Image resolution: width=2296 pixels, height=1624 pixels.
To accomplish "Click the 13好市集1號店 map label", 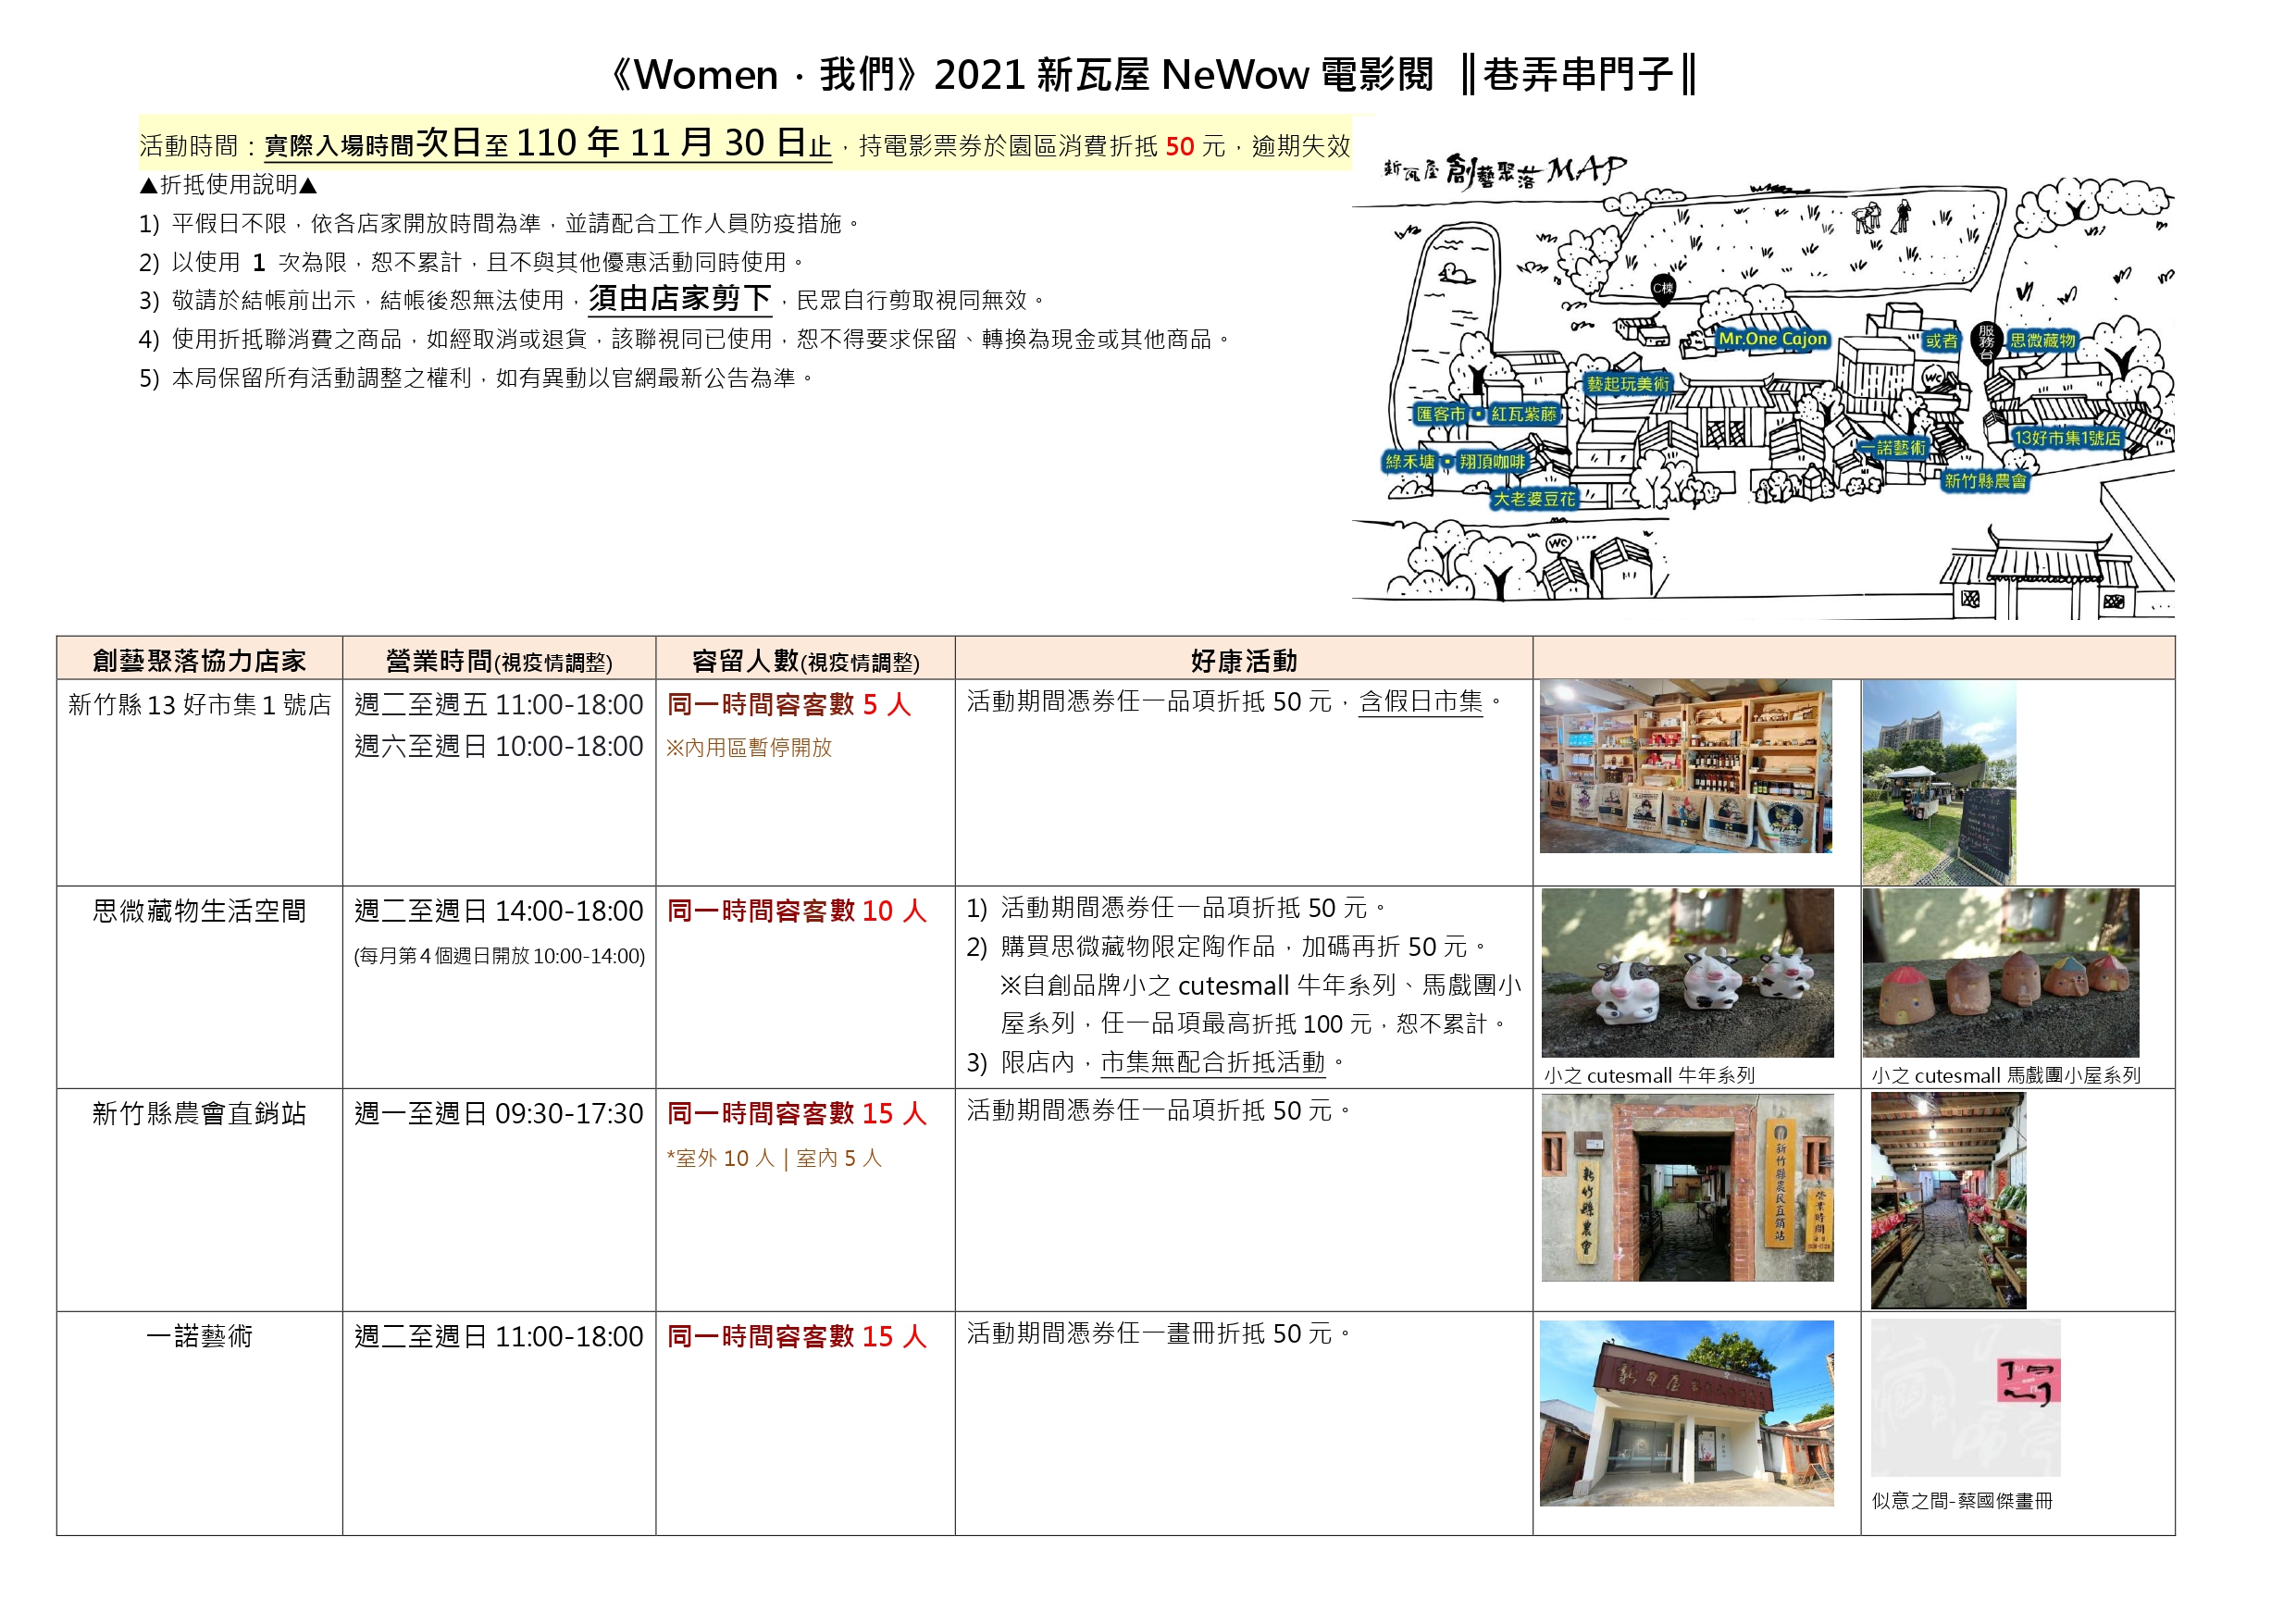I will pyautogui.click(x=2067, y=438).
